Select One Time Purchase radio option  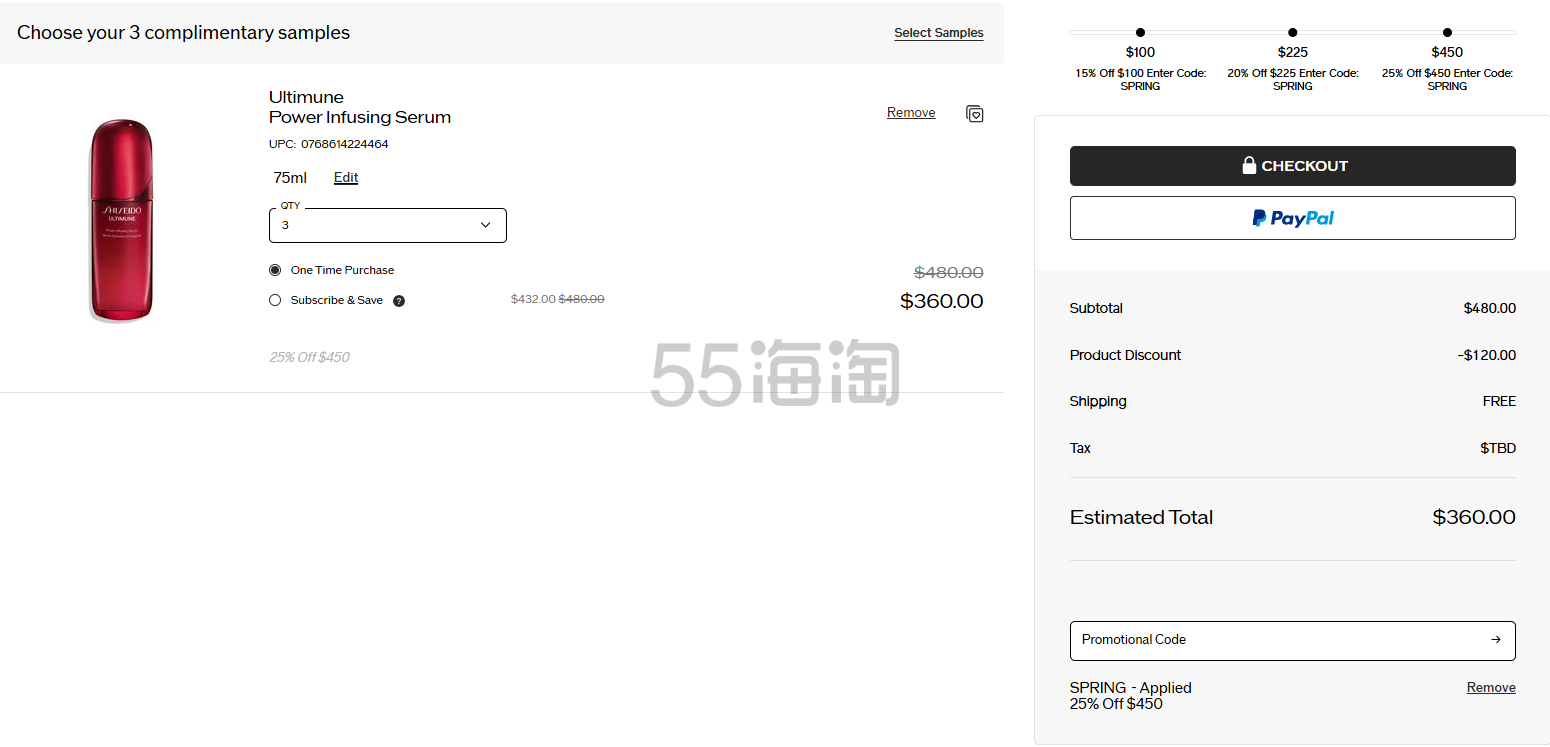click(x=275, y=270)
